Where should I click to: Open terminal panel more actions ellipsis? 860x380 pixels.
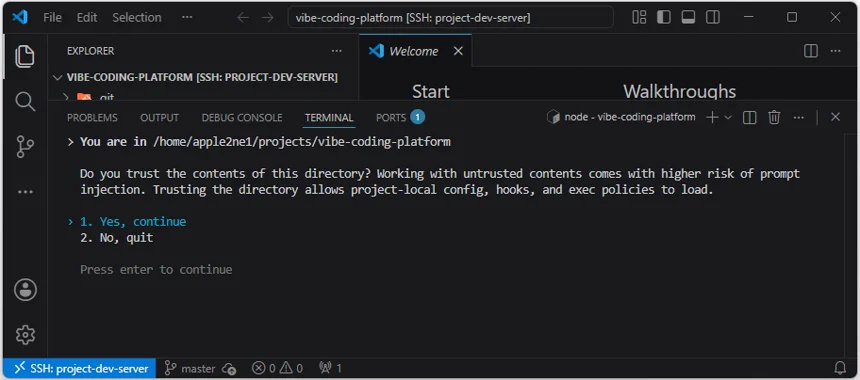799,117
